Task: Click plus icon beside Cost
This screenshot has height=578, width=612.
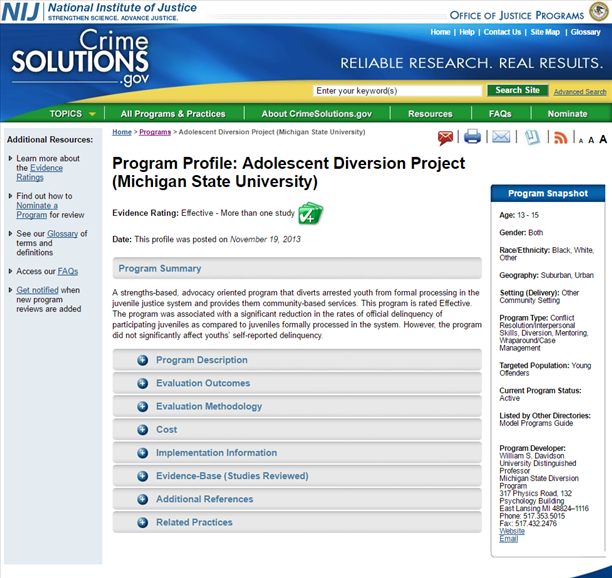Action: [x=142, y=430]
